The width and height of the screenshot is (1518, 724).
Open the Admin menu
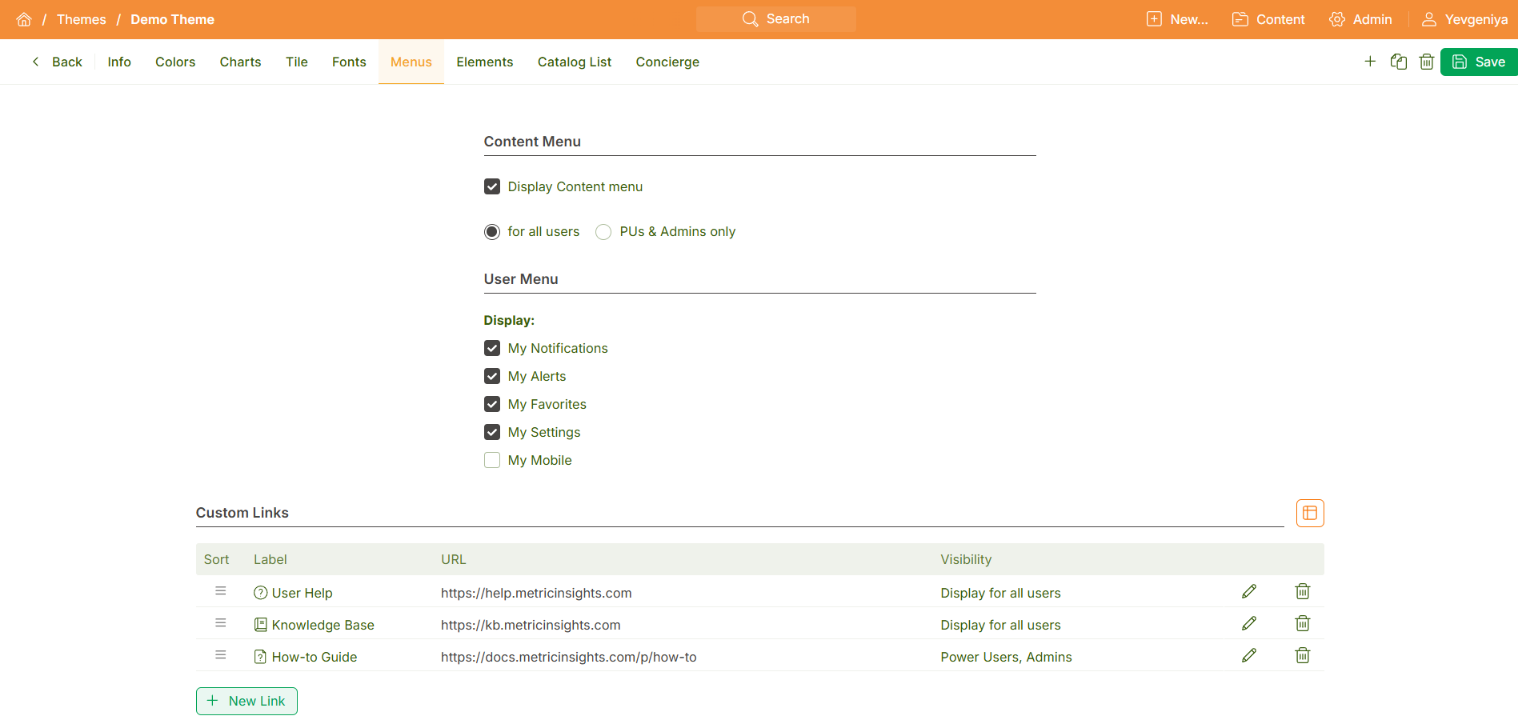coord(1360,20)
